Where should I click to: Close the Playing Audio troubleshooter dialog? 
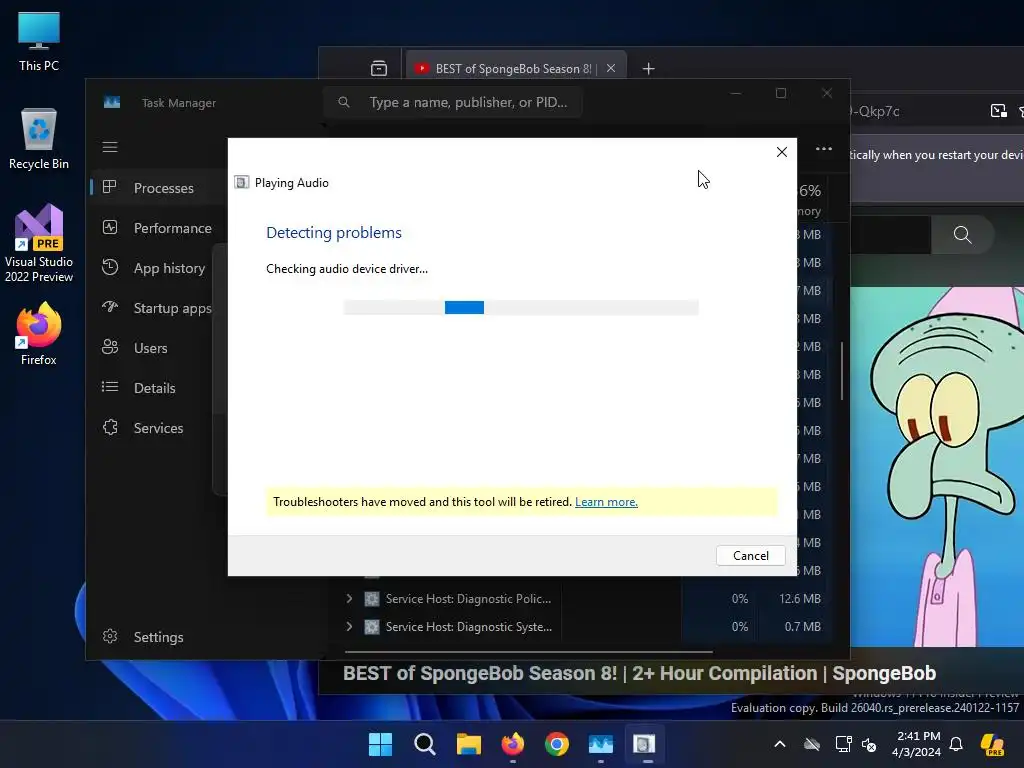point(782,152)
